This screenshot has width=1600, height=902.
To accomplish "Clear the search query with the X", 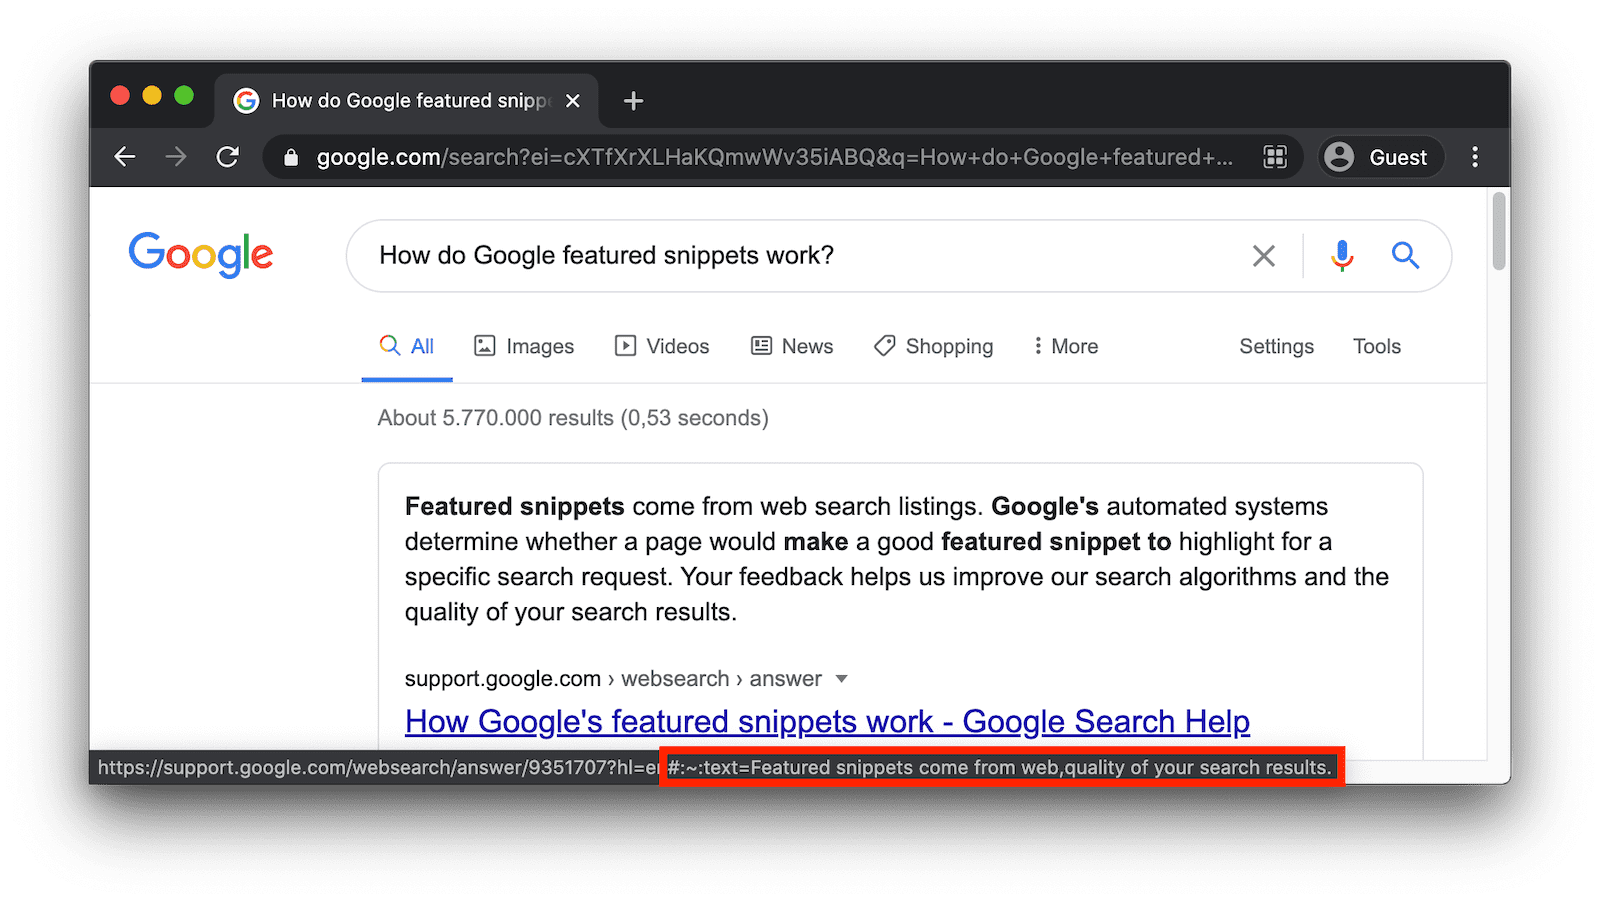I will pos(1263,256).
